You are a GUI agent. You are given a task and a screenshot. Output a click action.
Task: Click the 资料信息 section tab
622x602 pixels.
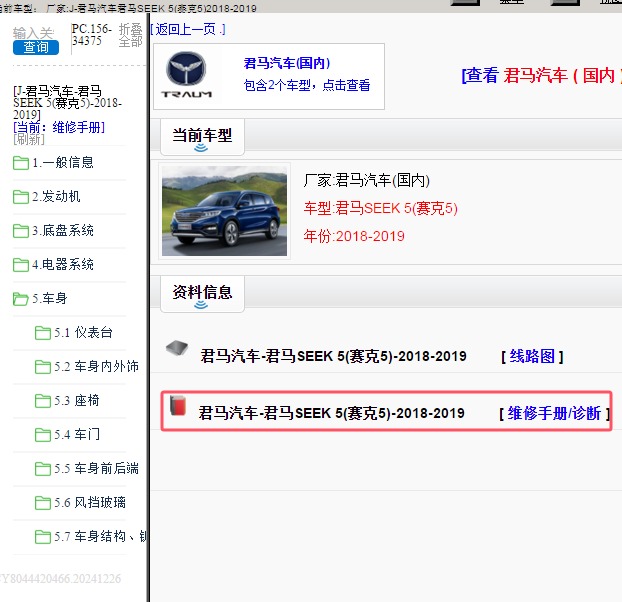tap(202, 294)
